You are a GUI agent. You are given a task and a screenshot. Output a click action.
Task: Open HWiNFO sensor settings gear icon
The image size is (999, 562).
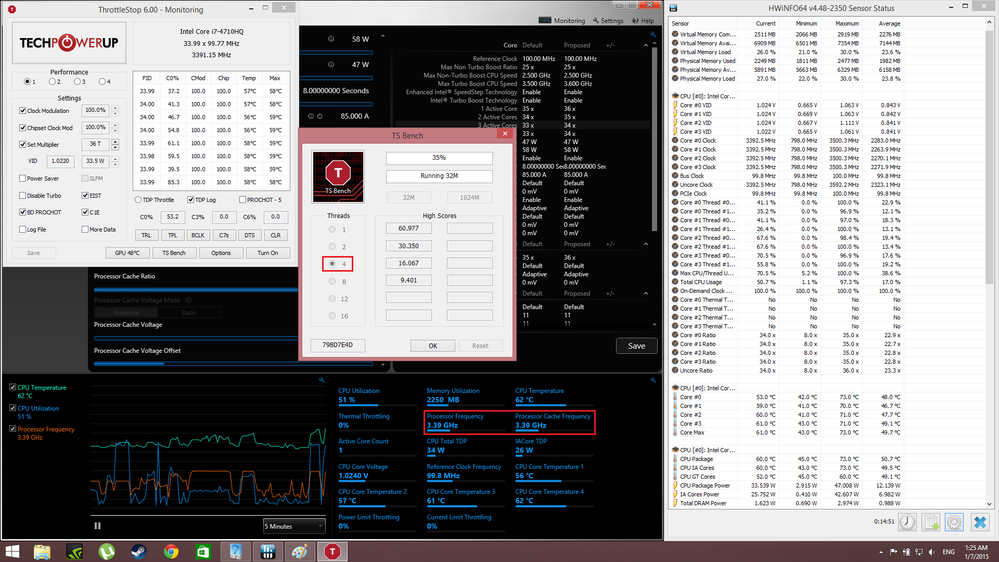click(954, 522)
